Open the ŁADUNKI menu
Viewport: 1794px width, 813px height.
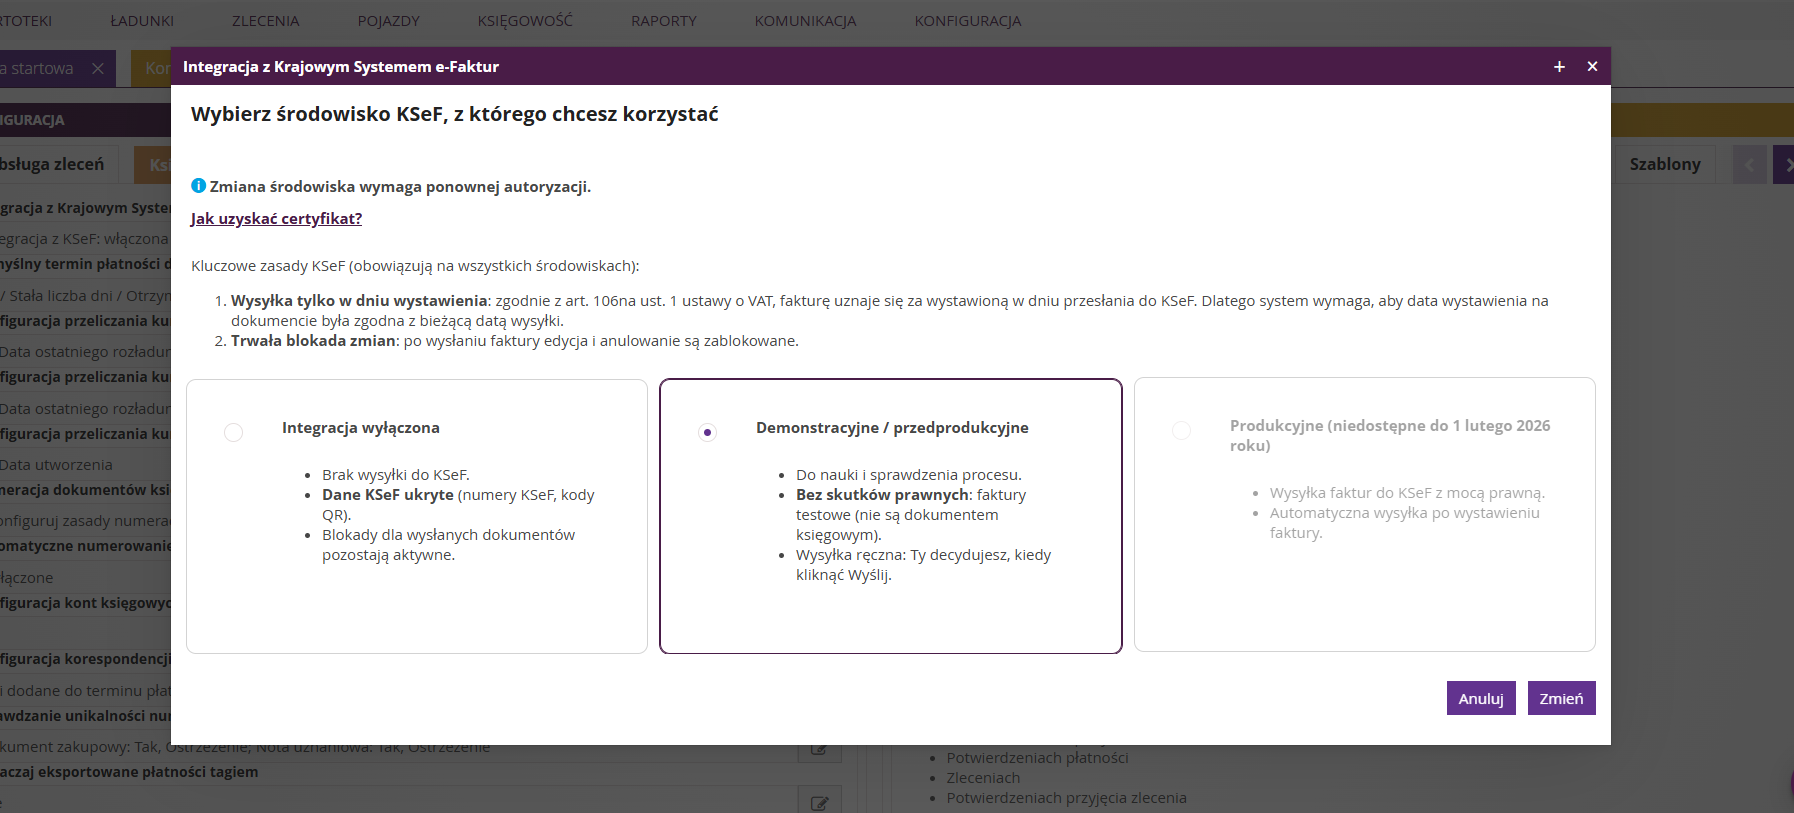pyautogui.click(x=142, y=21)
